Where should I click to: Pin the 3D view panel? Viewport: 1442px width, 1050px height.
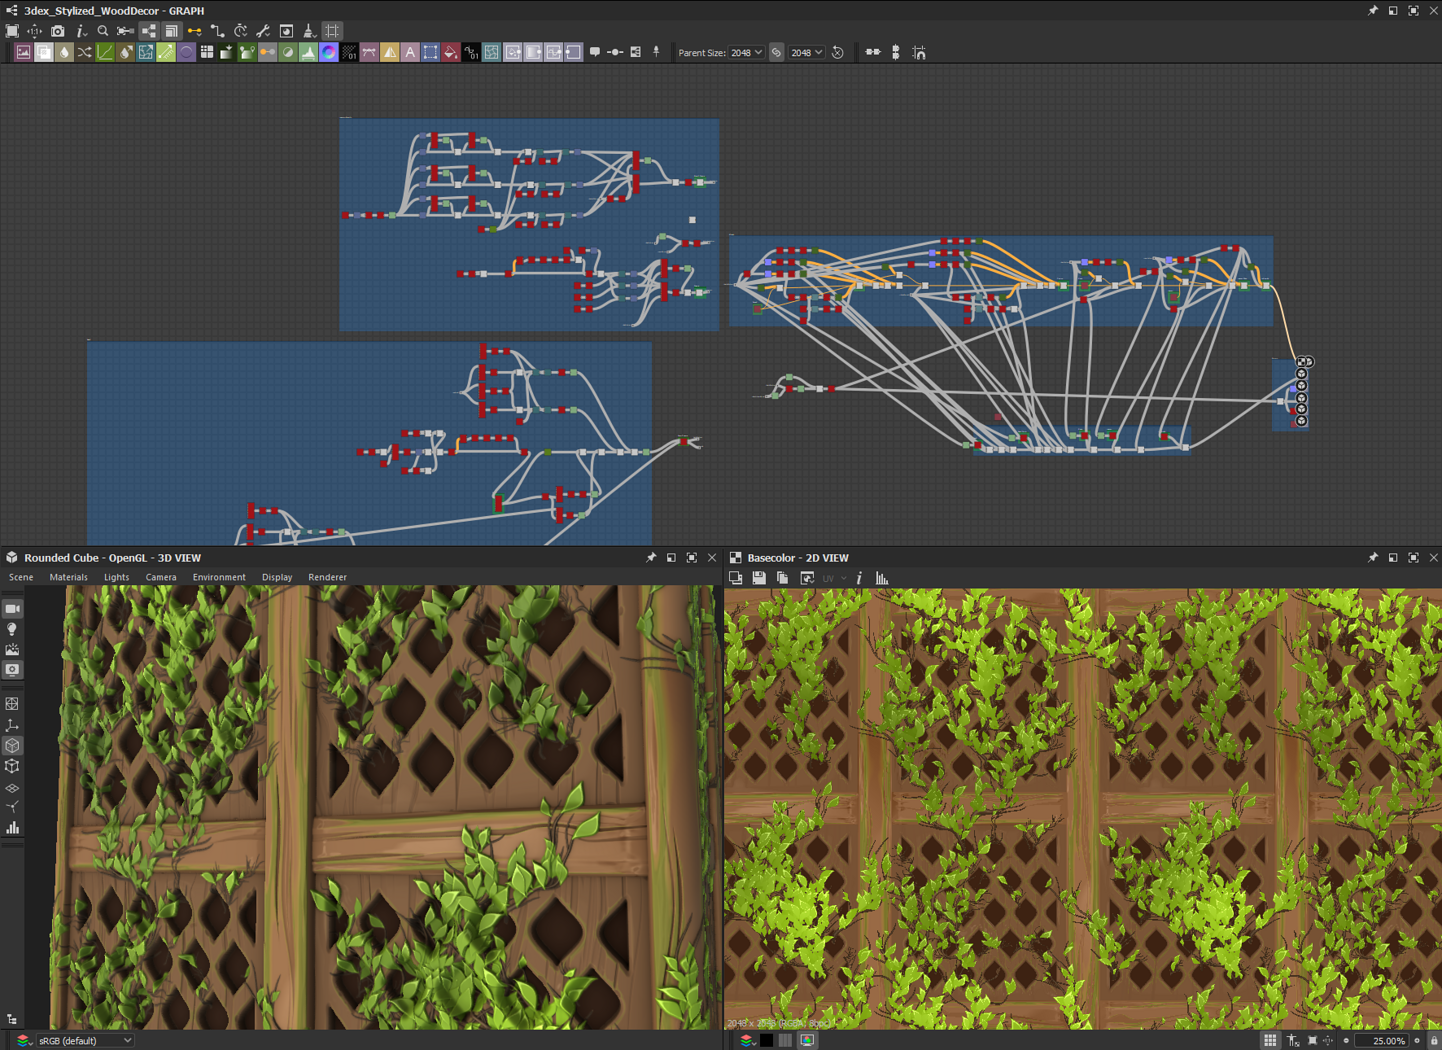(x=651, y=558)
